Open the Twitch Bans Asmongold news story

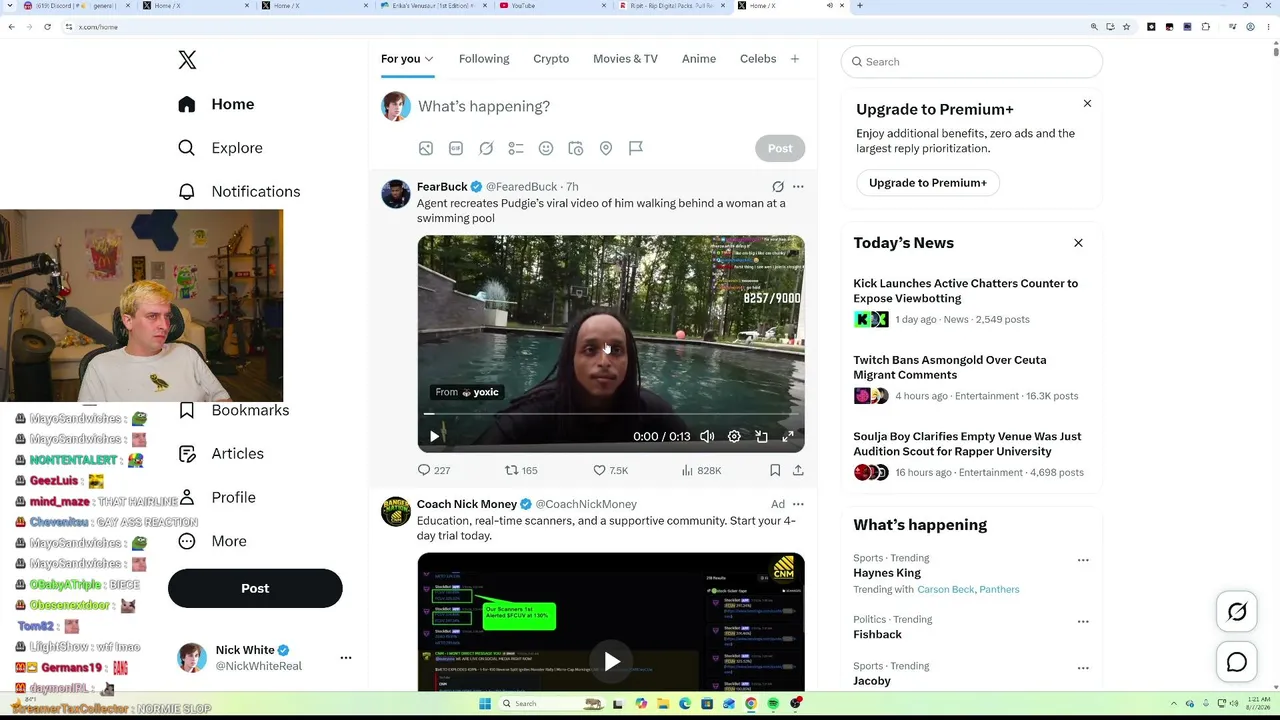click(x=950, y=367)
